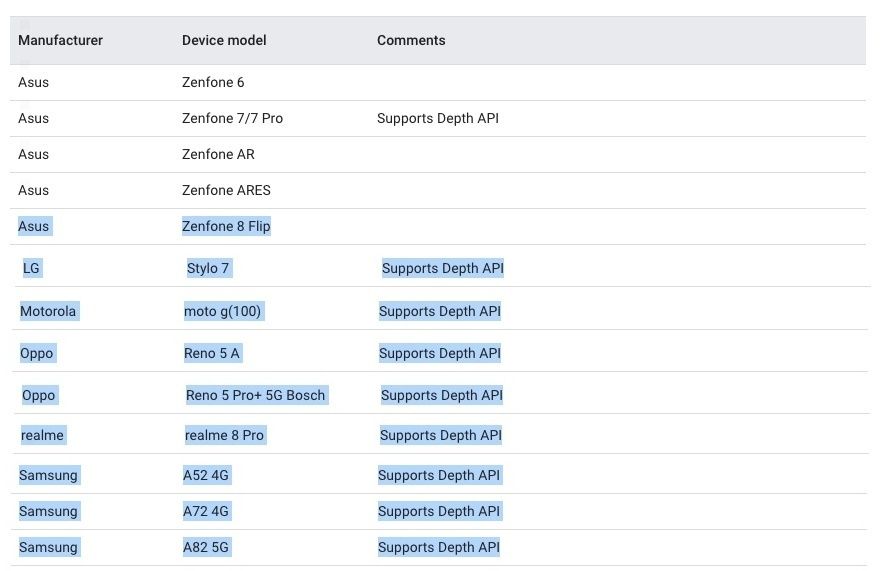
Task: Click the LG manufacturer cell
Action: click(32, 268)
